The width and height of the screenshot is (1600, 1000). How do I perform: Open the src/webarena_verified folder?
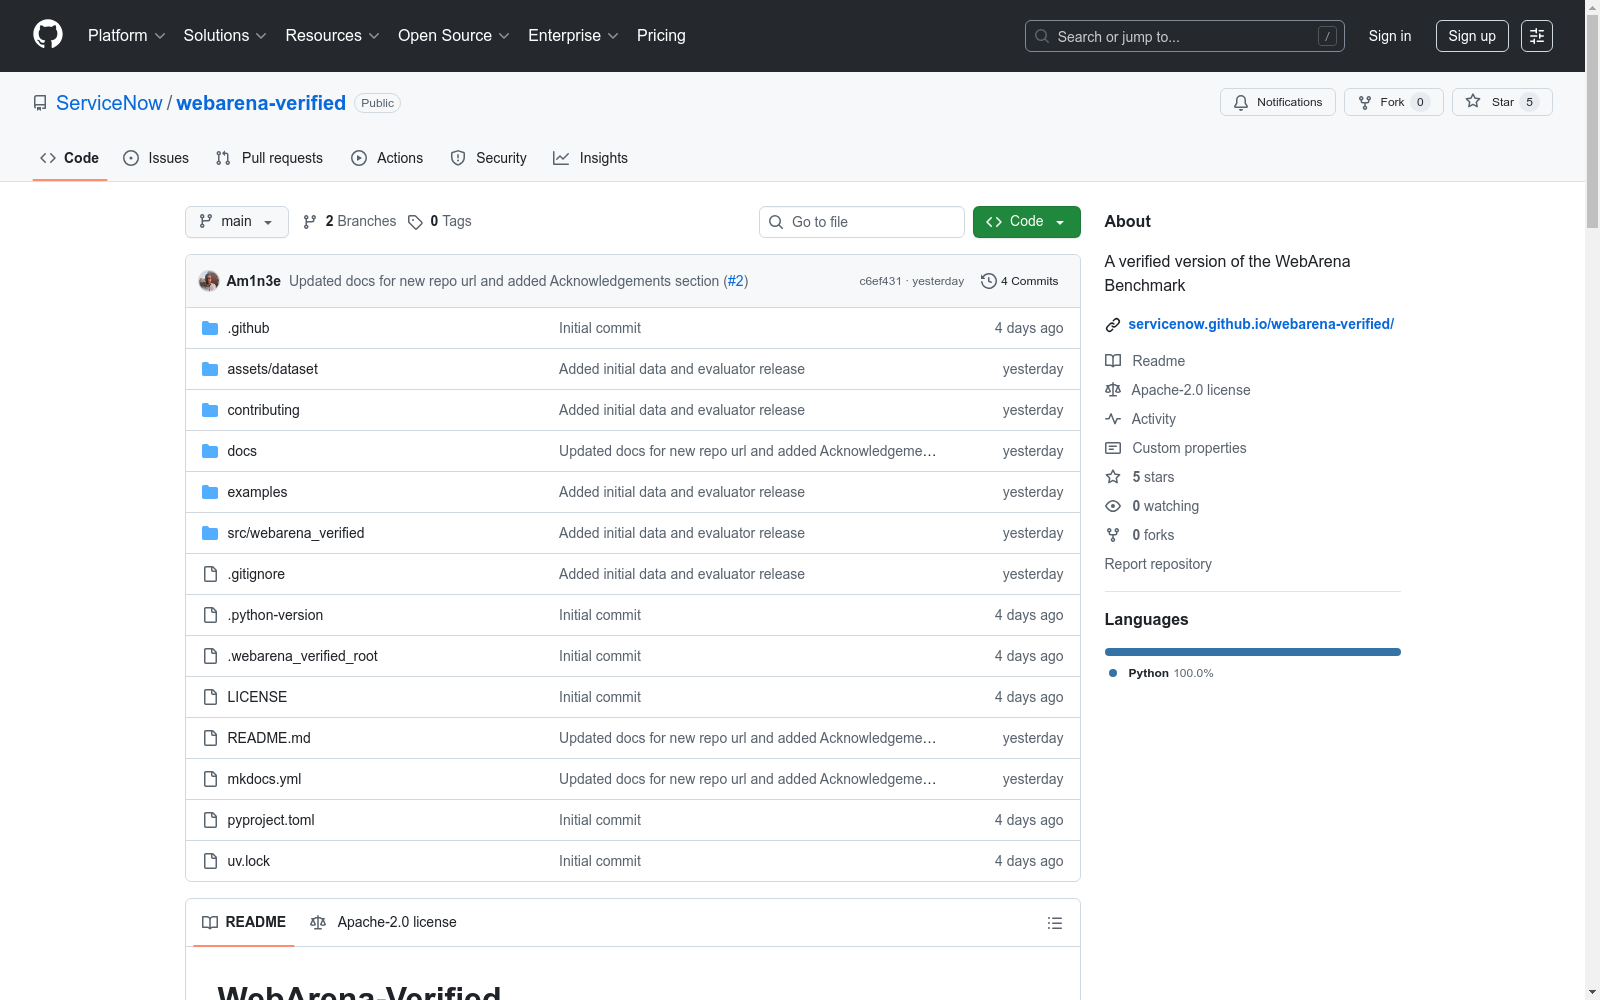tap(296, 533)
